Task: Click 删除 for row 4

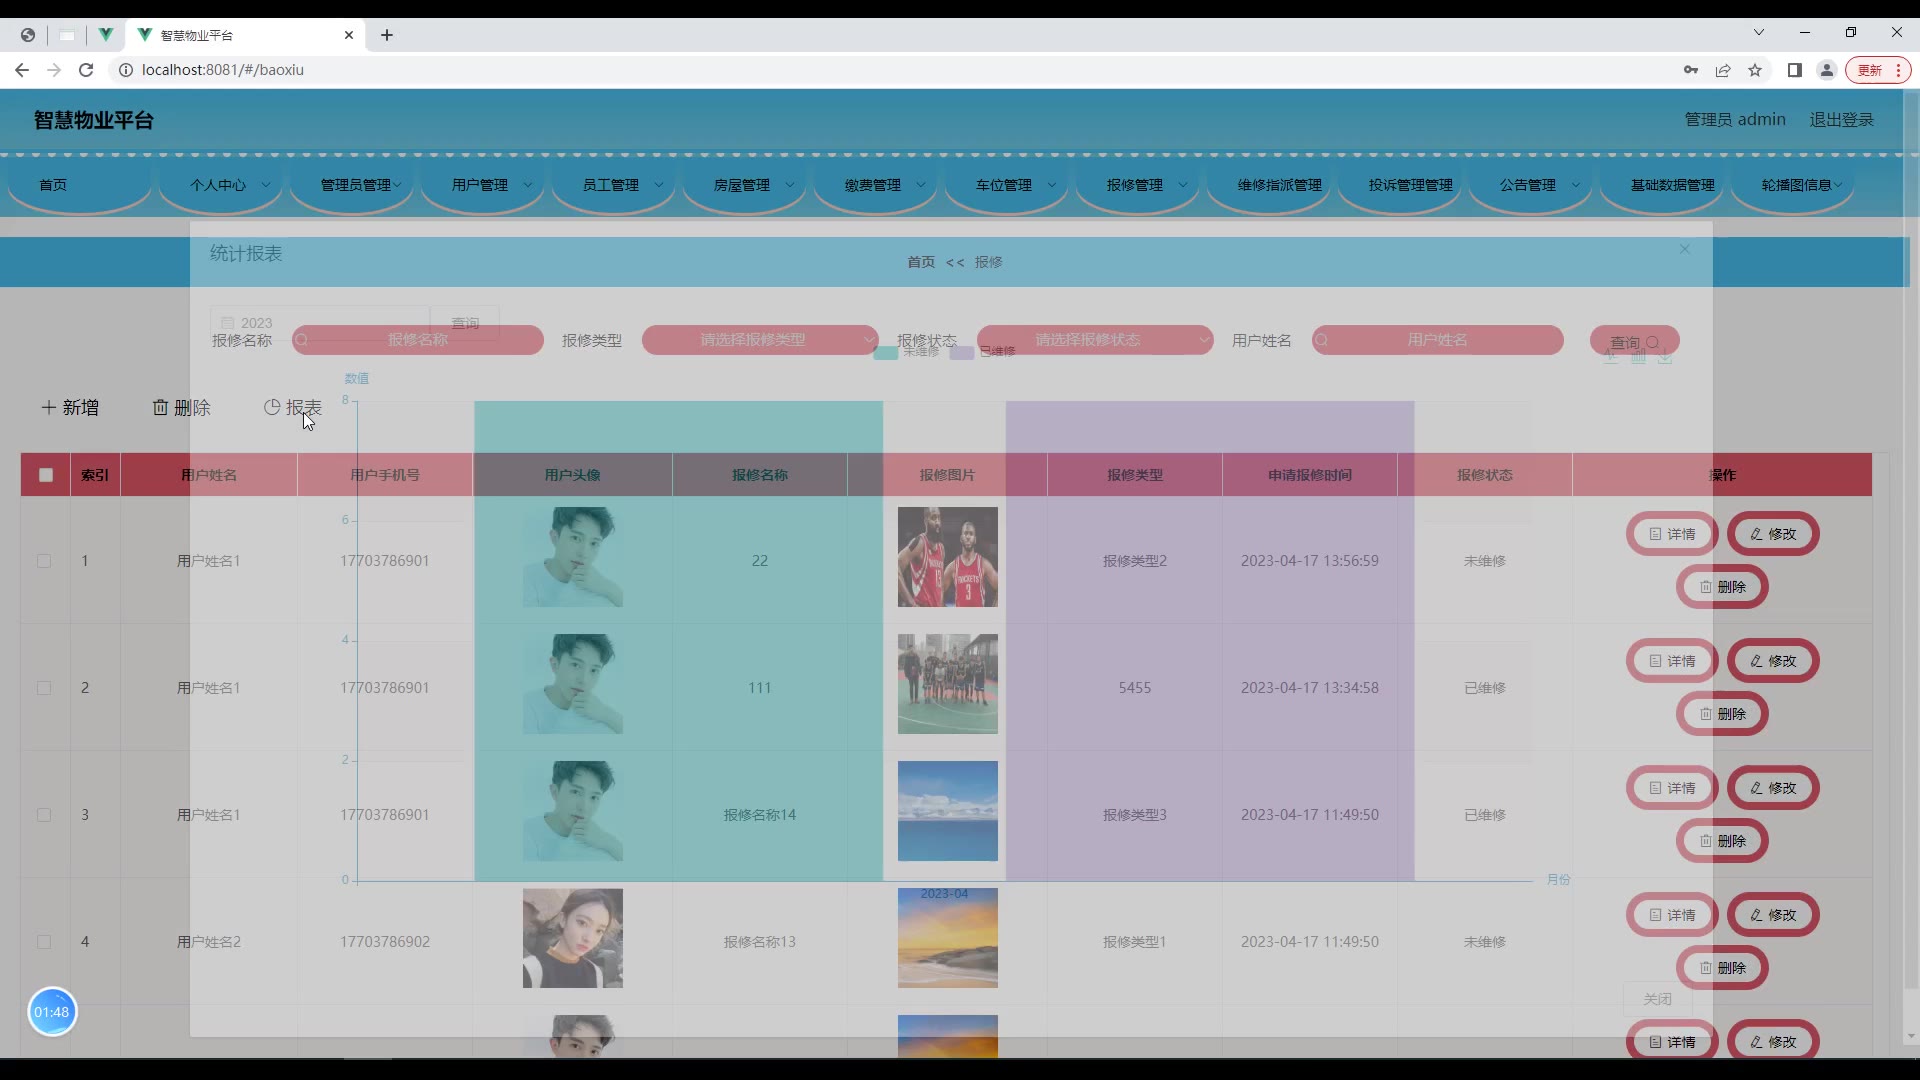Action: [1722, 968]
